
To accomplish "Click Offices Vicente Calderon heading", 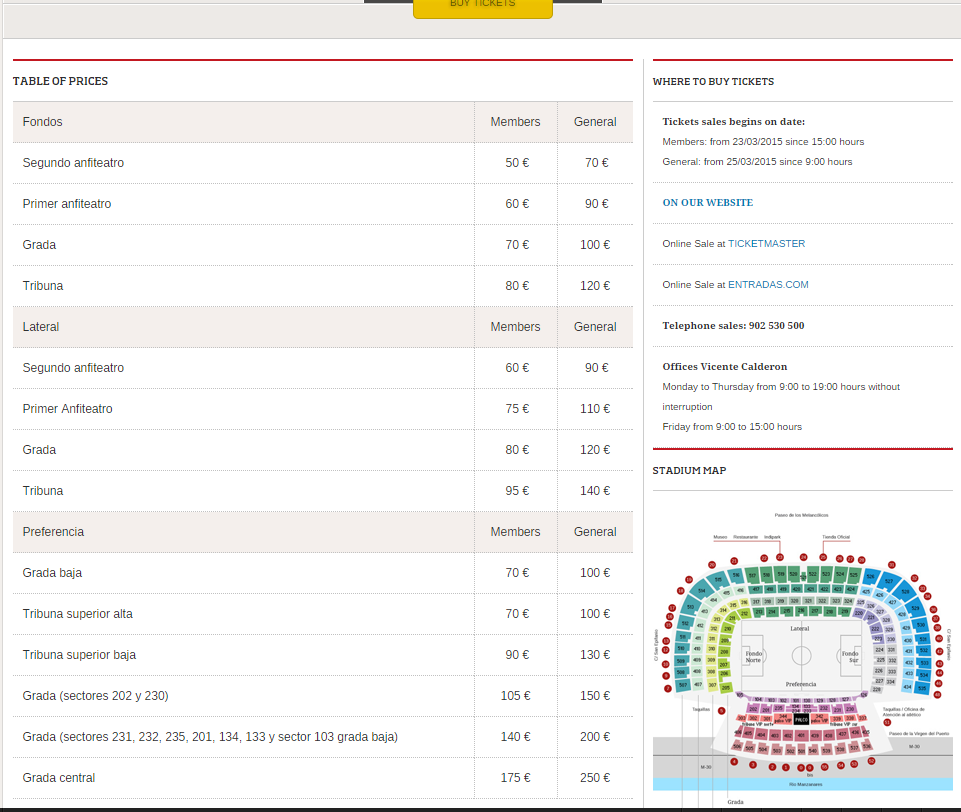I will coord(724,366).
